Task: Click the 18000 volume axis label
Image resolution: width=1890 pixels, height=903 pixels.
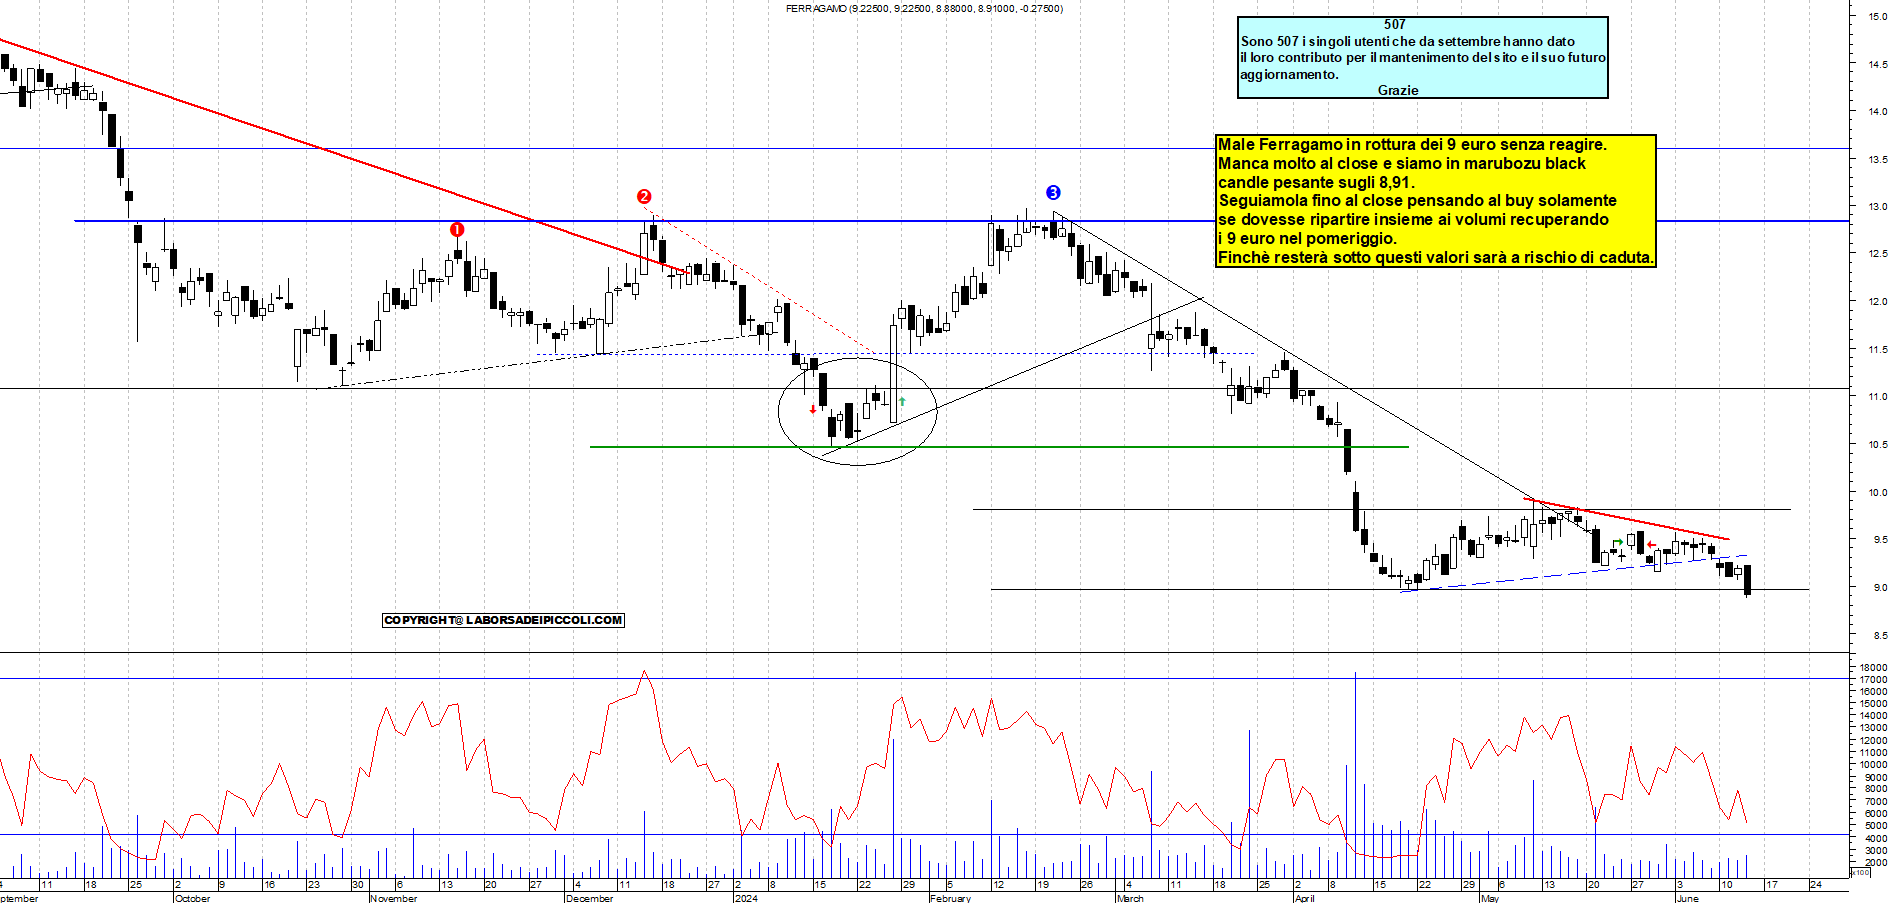Action: coord(1874,667)
